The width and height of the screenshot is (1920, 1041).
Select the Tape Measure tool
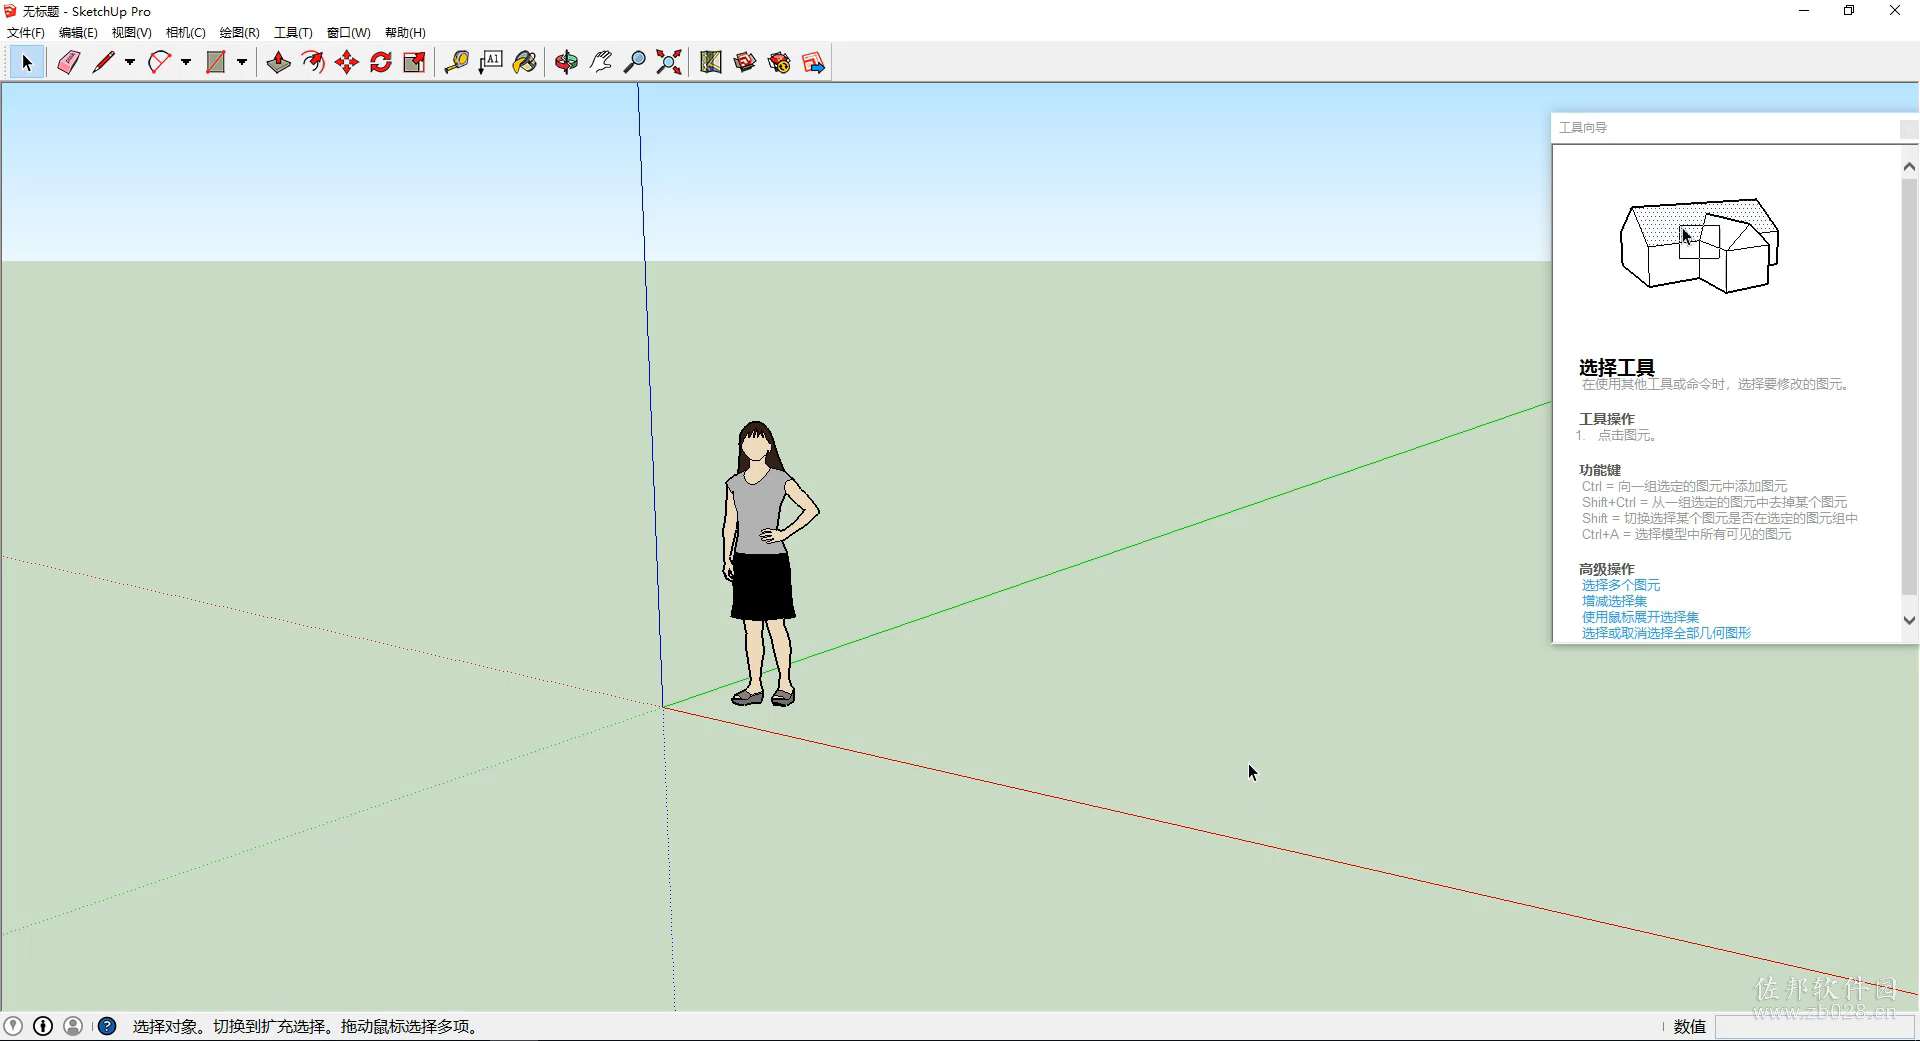[x=457, y=63]
